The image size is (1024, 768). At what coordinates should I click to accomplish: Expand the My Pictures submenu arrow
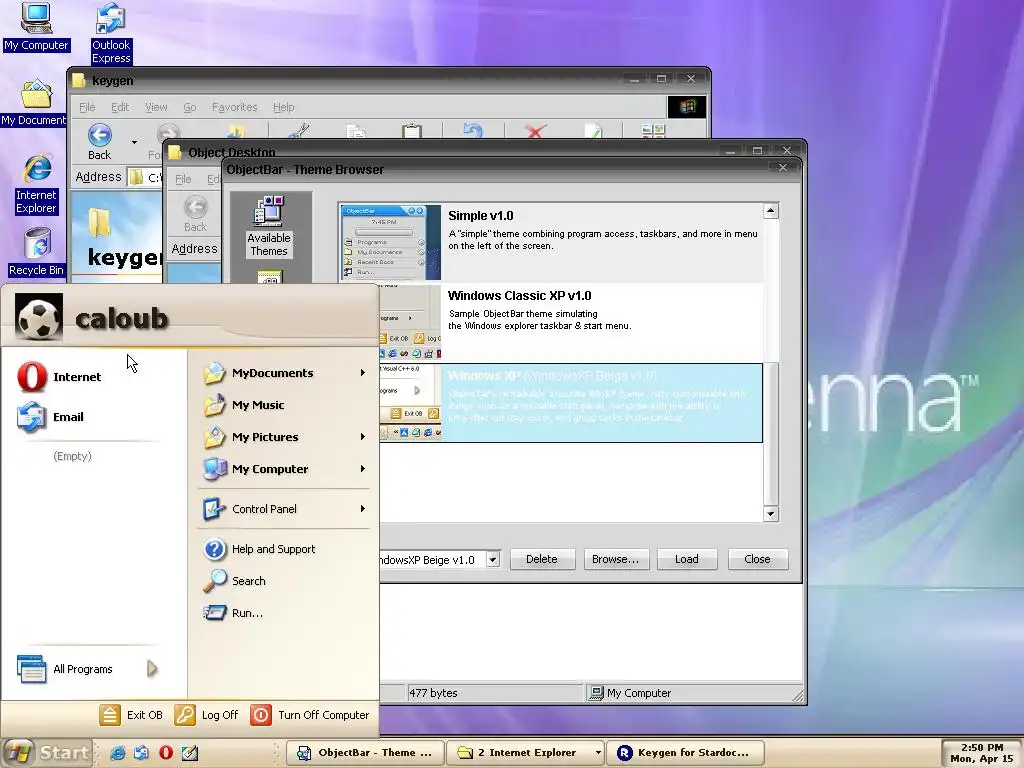click(362, 437)
